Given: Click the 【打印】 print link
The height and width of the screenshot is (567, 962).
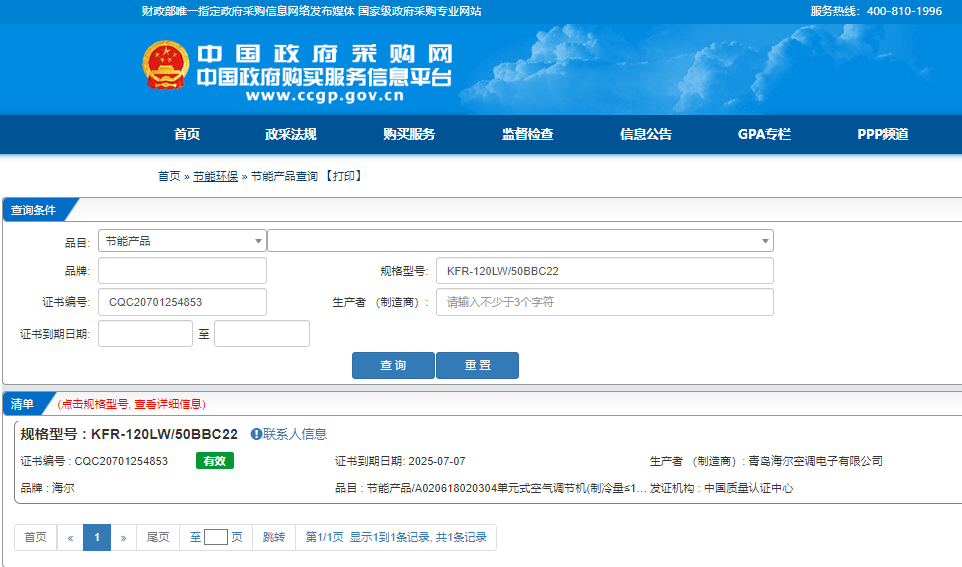Looking at the screenshot, I should (343, 176).
